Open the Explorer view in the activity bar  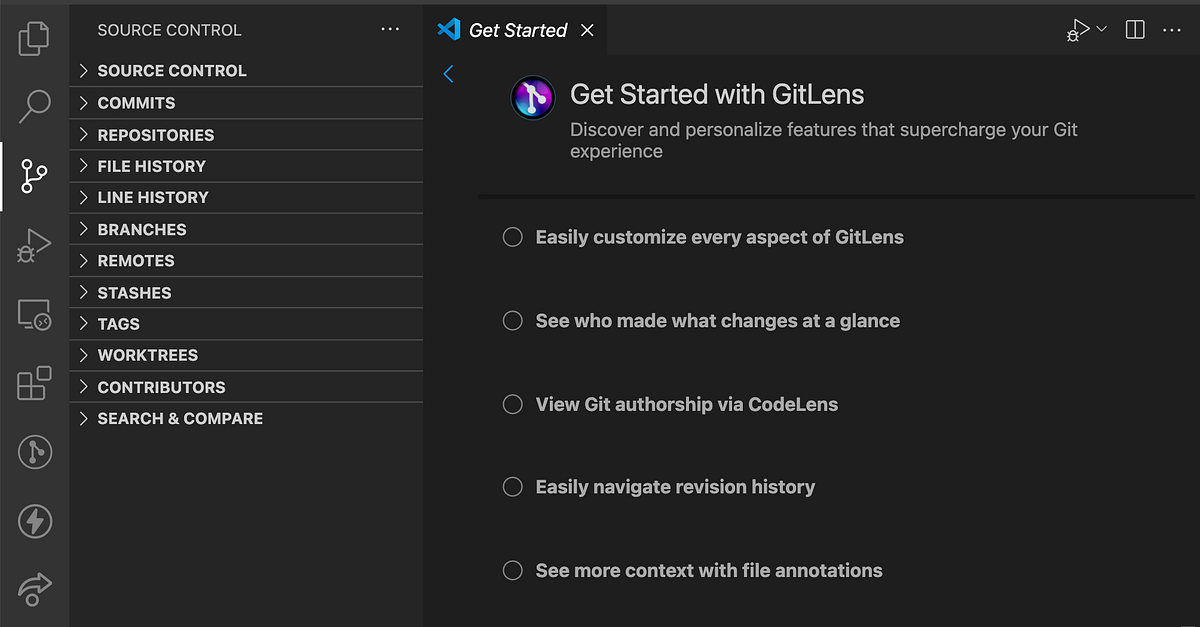[34, 36]
